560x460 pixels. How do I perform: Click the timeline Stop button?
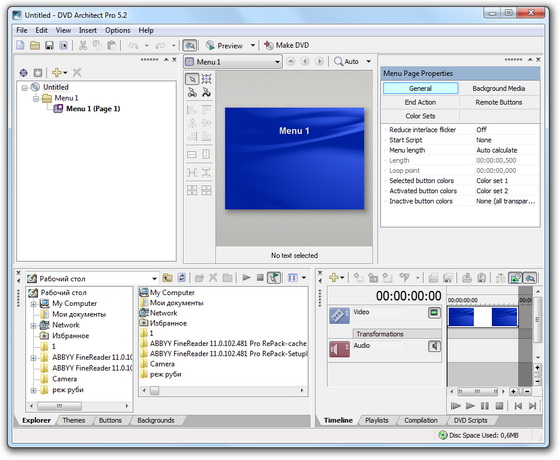pyautogui.click(x=499, y=406)
